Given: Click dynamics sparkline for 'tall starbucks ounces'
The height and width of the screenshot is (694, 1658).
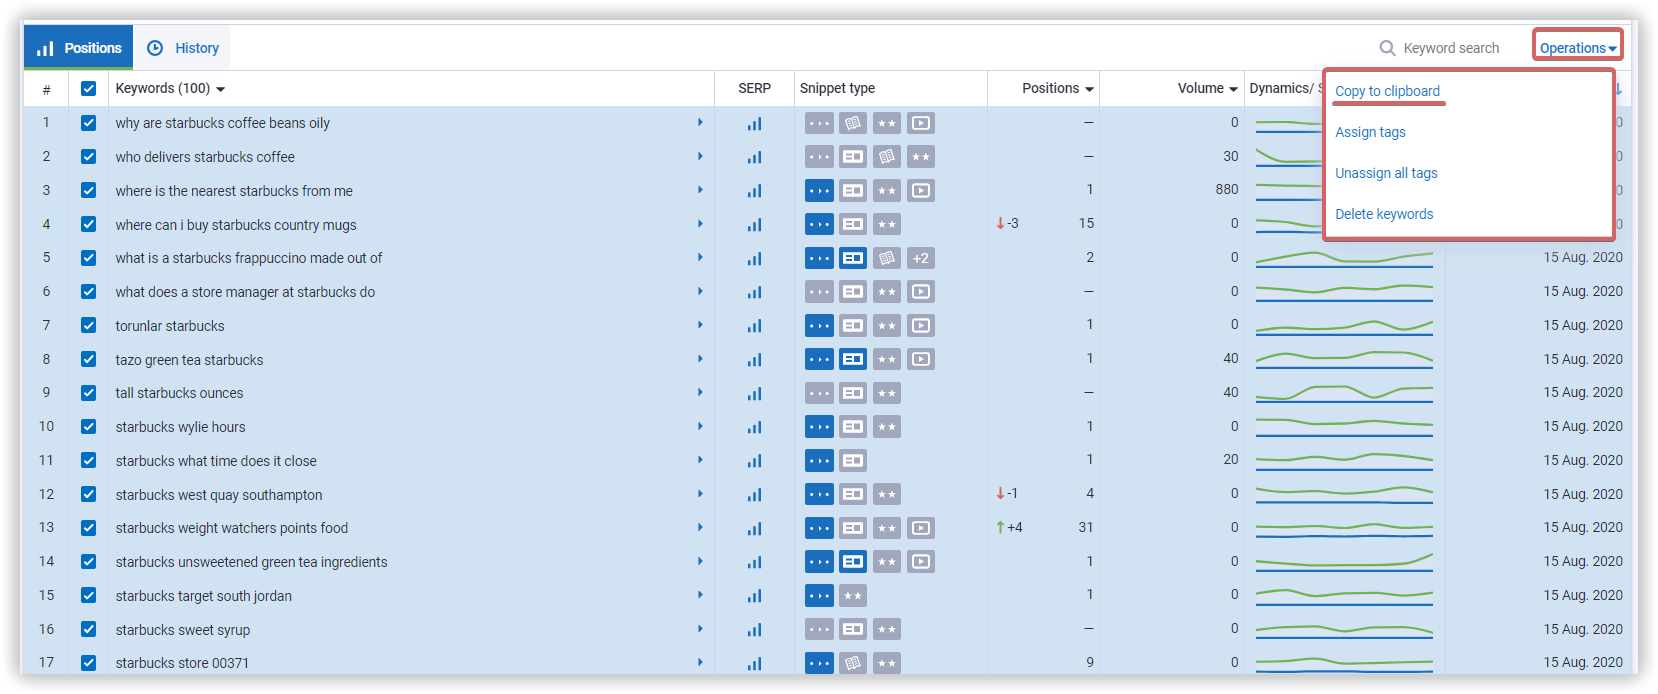Looking at the screenshot, I should (x=1344, y=392).
